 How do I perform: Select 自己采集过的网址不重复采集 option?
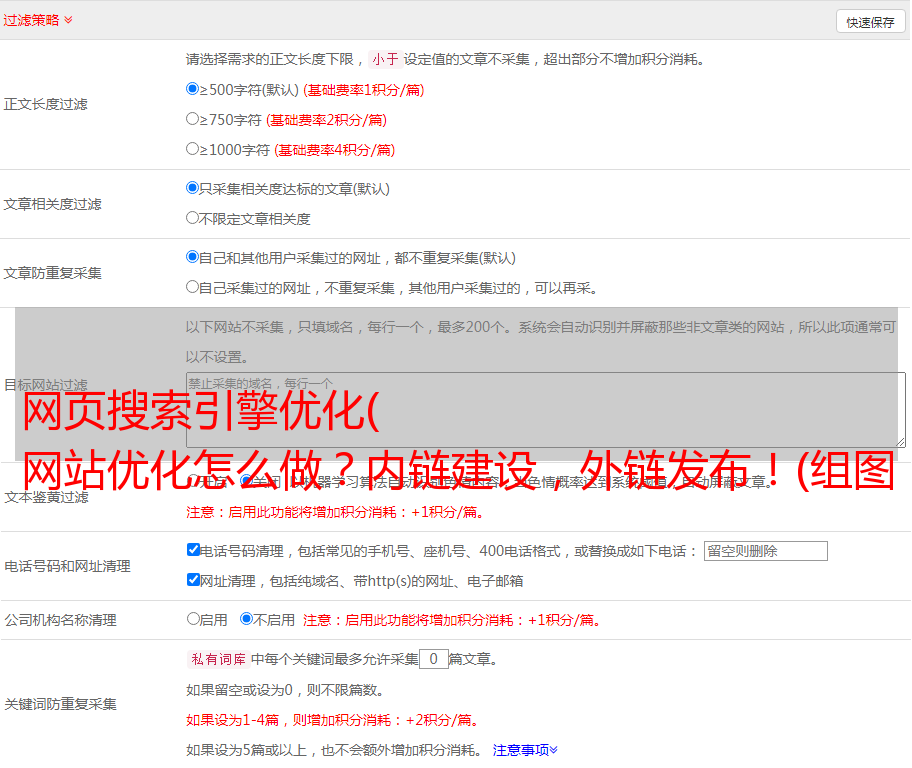[x=192, y=287]
